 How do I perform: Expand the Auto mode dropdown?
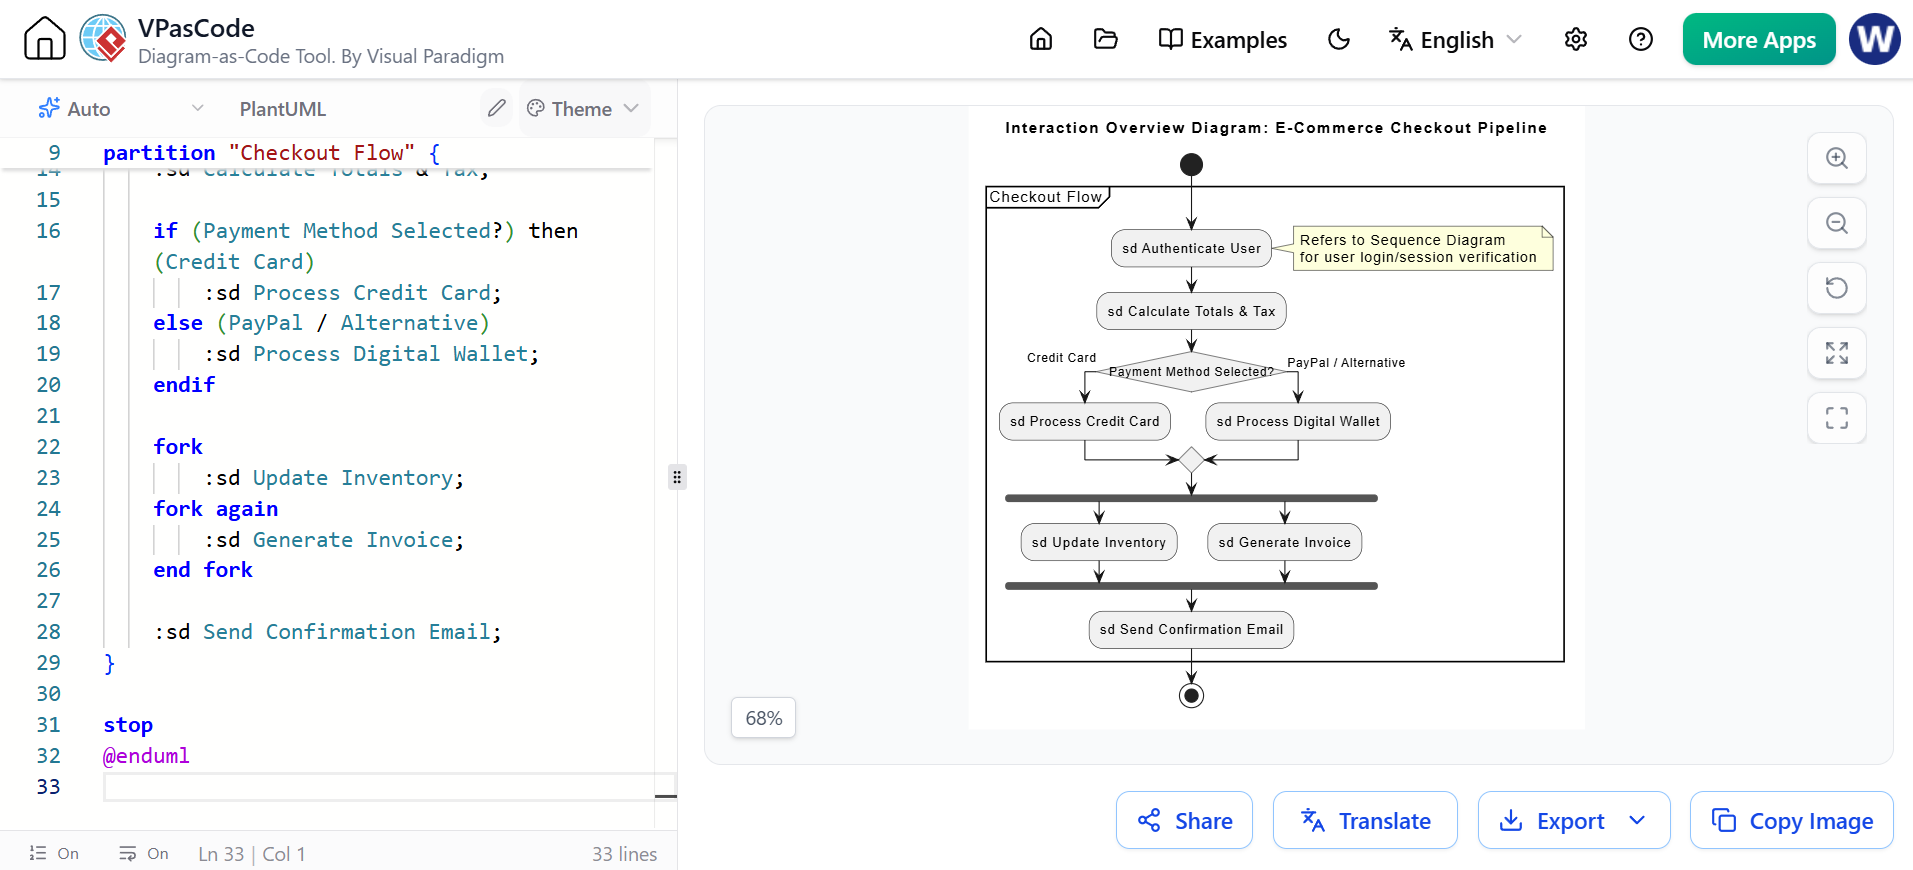[121, 108]
